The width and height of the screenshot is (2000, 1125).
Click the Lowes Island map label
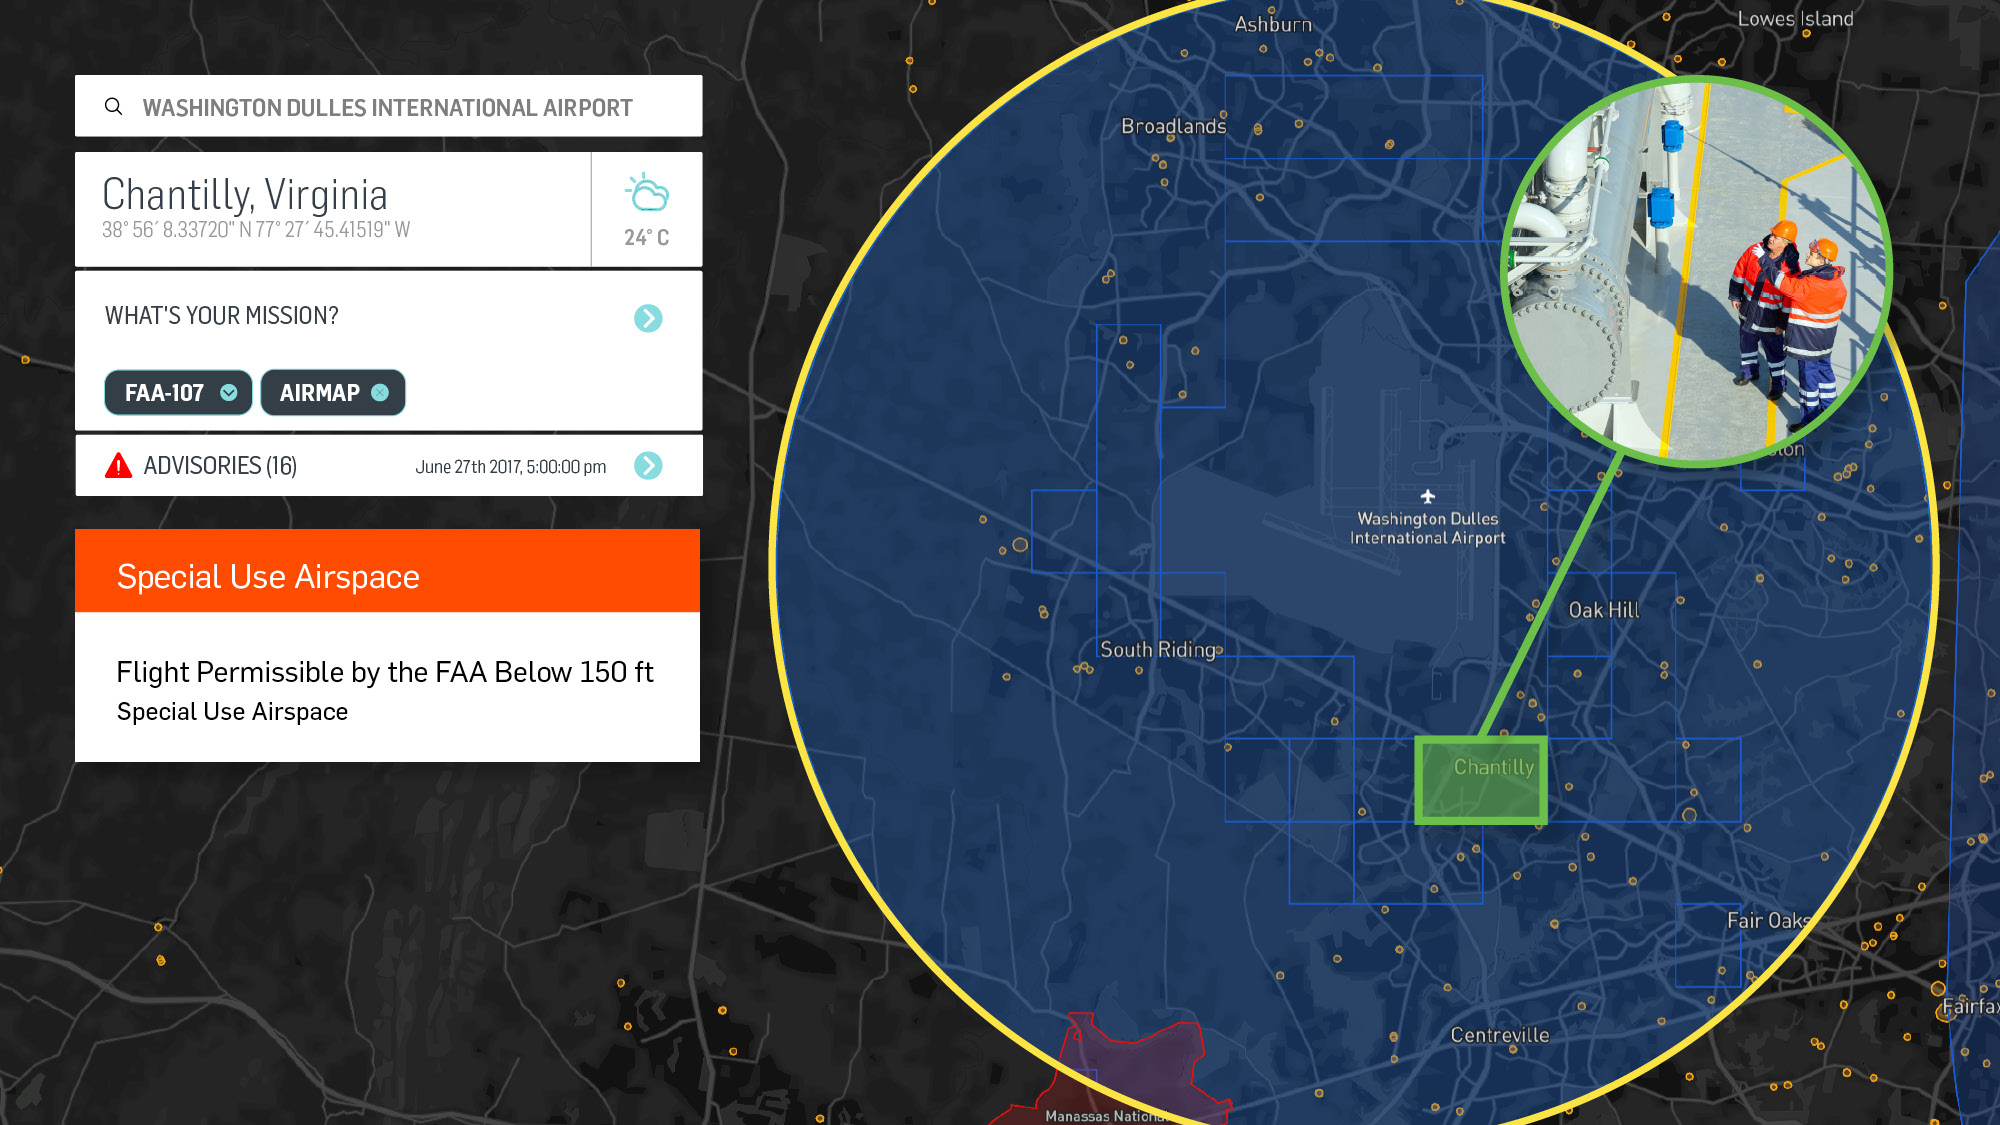click(x=1795, y=19)
